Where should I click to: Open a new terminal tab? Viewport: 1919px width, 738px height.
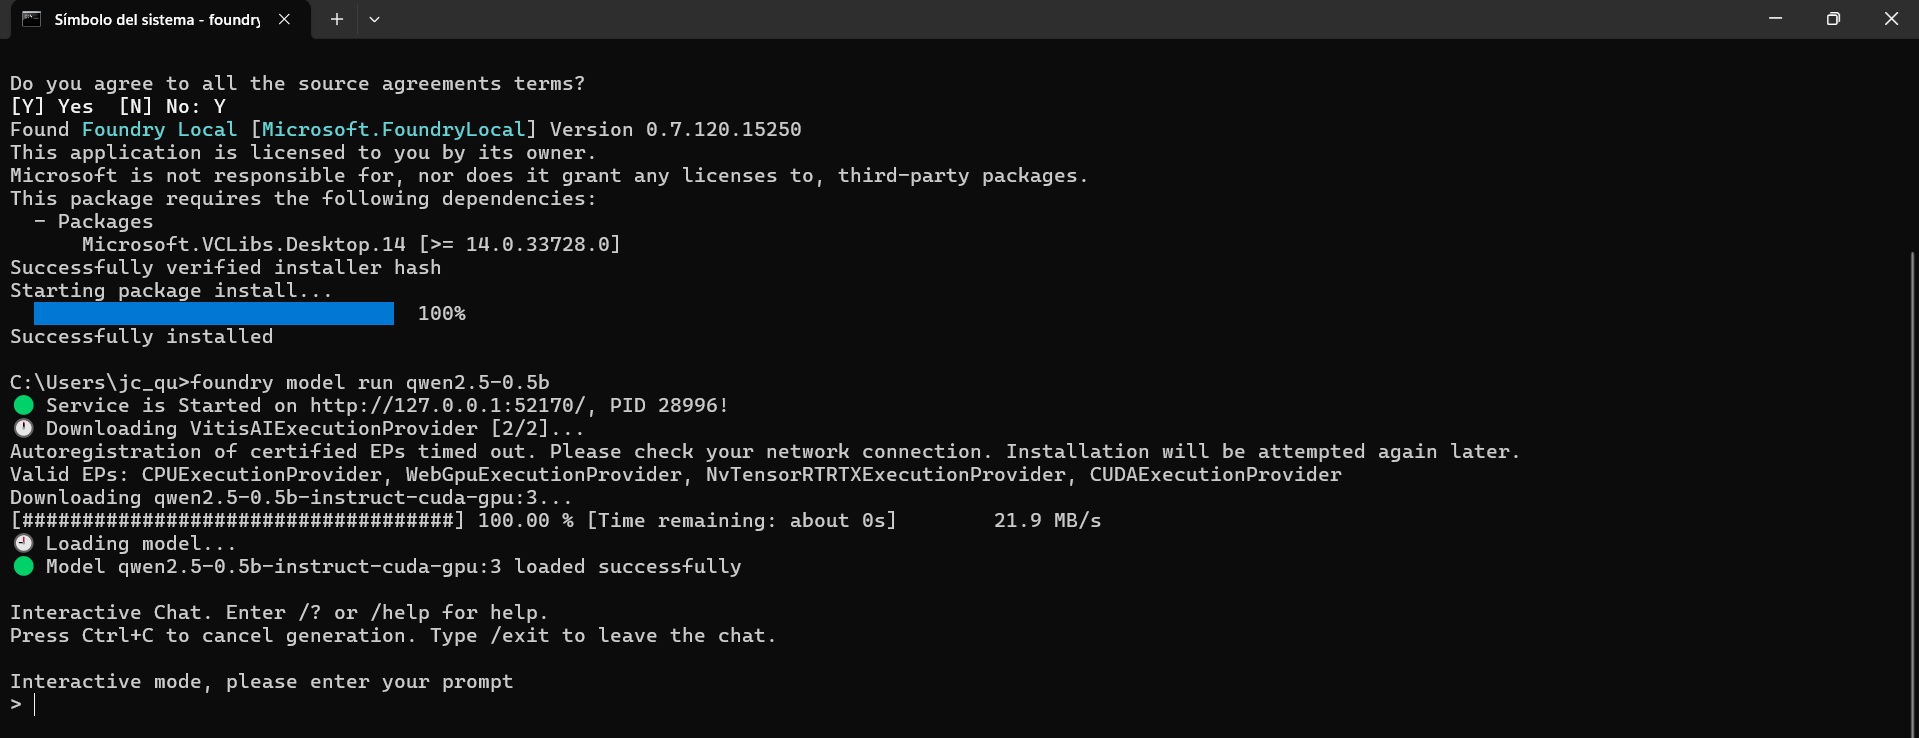click(x=337, y=19)
